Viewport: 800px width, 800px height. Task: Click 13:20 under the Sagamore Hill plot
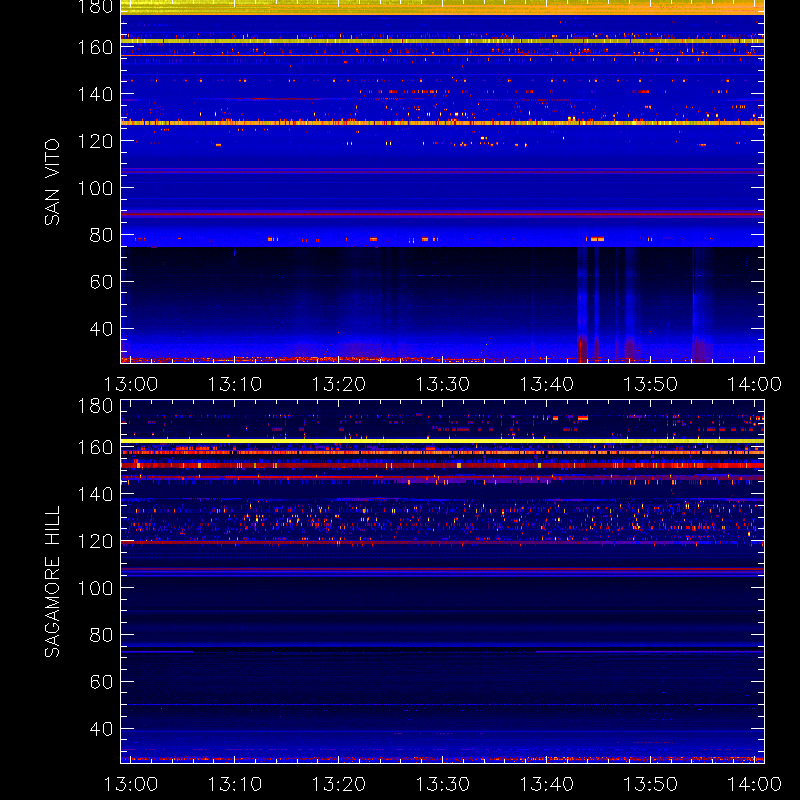point(339,784)
